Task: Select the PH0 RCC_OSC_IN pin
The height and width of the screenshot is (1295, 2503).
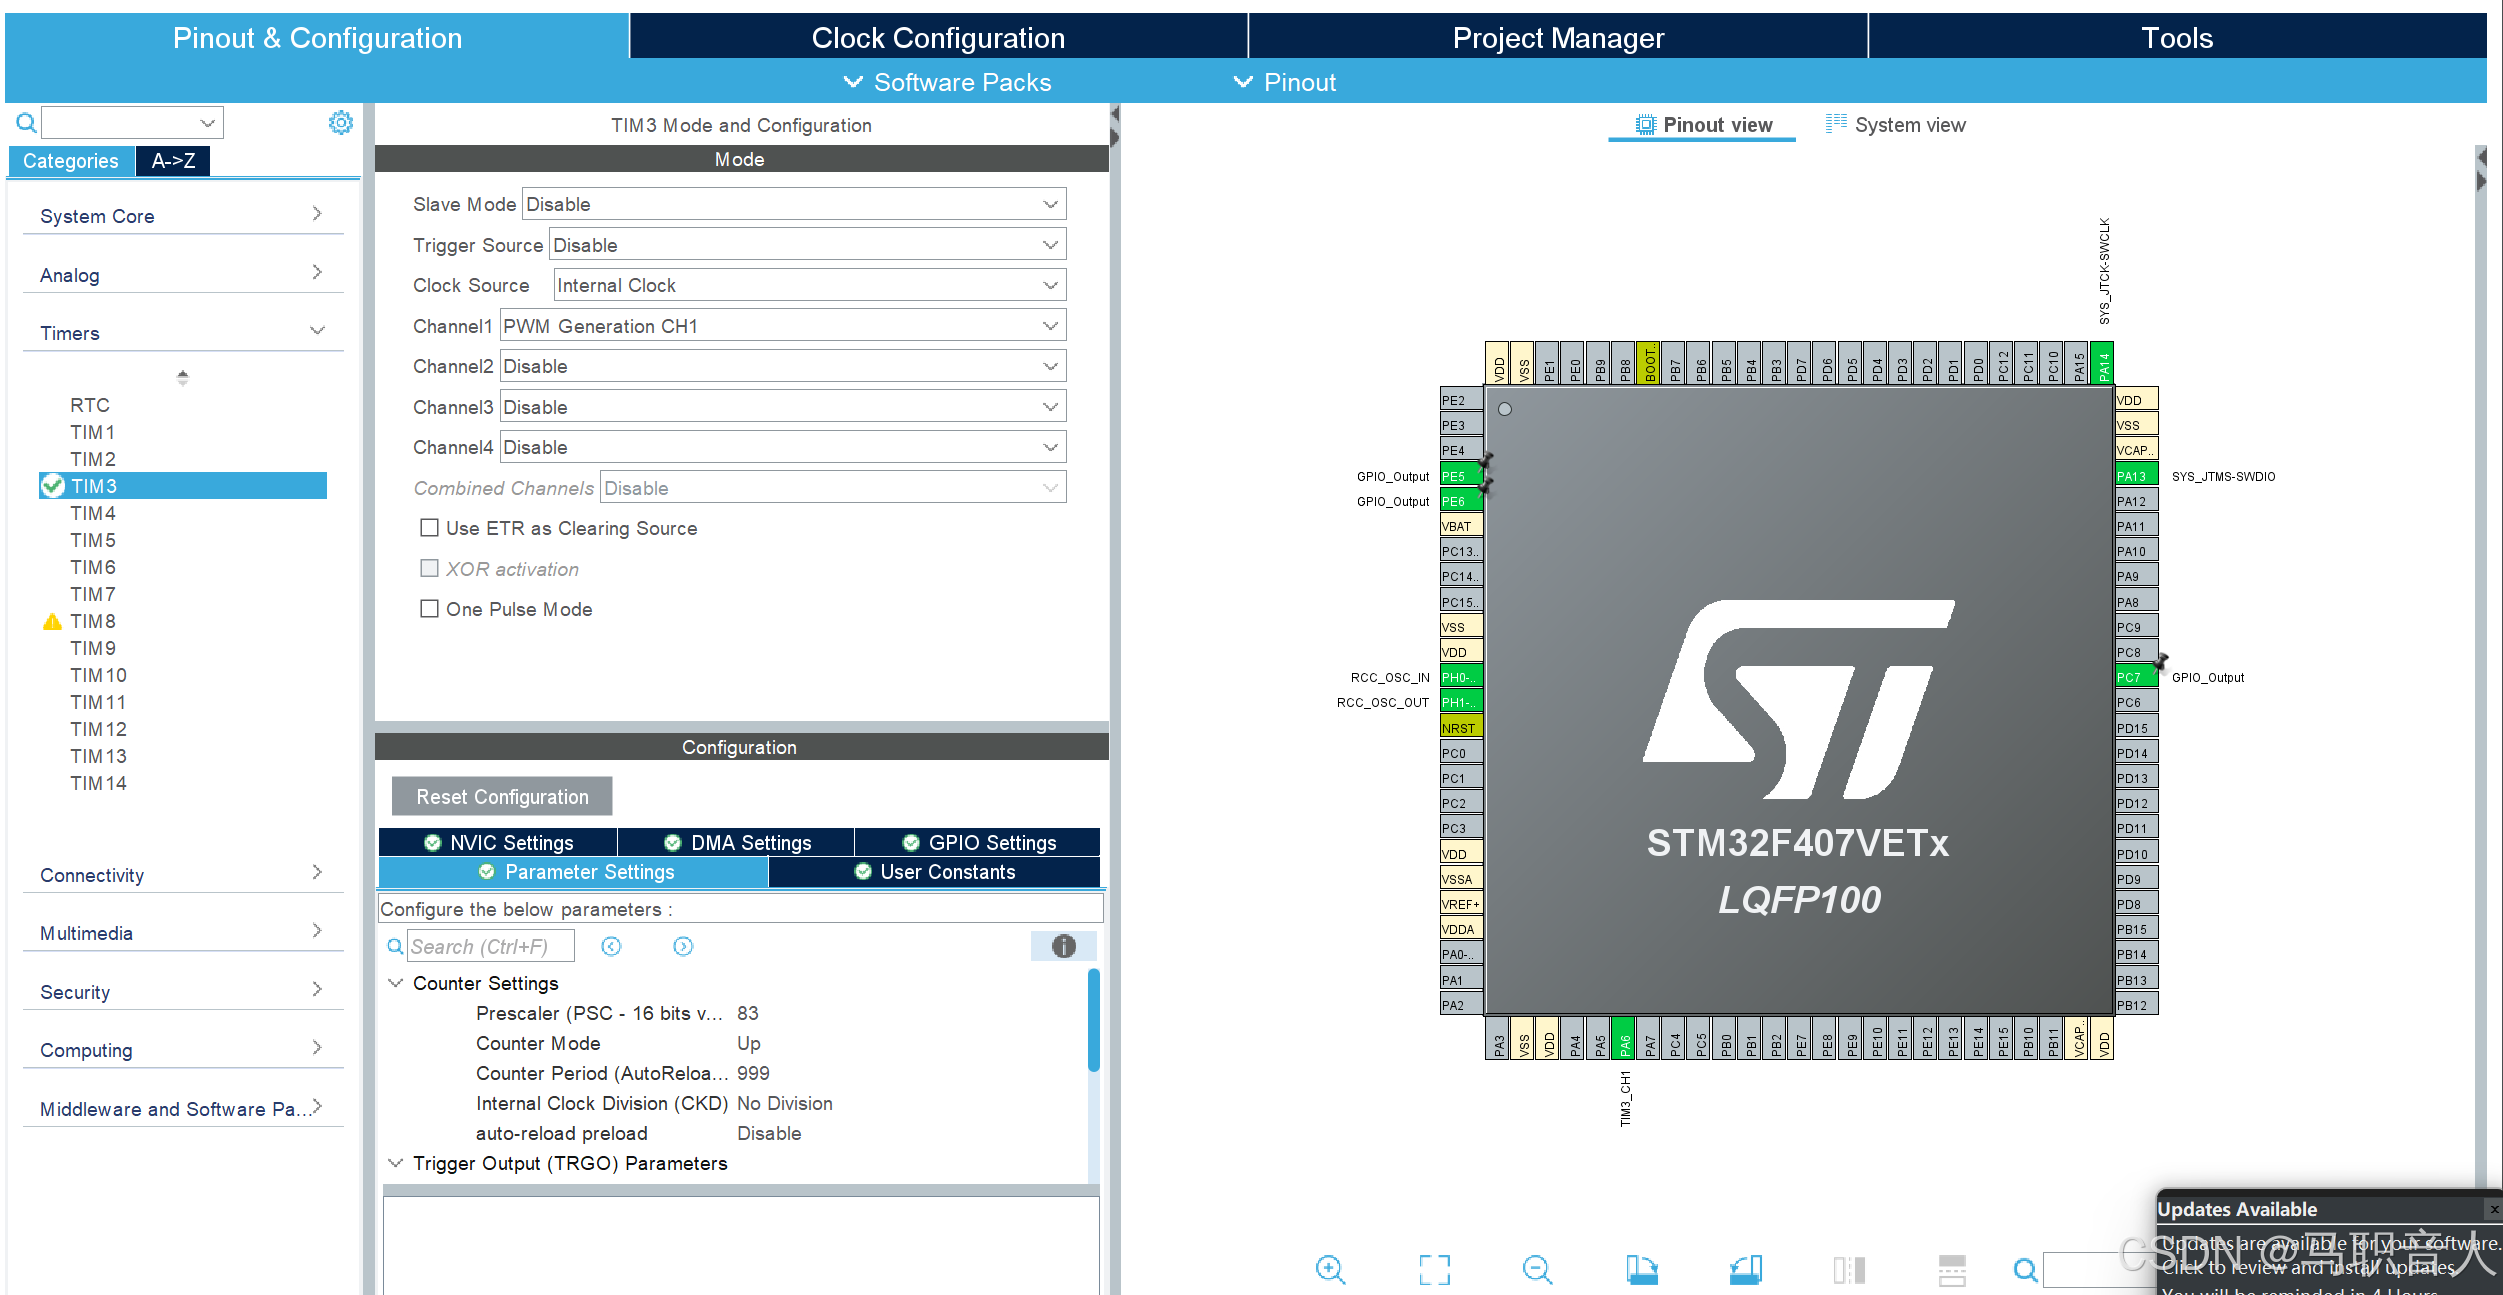Action: pos(1461,677)
